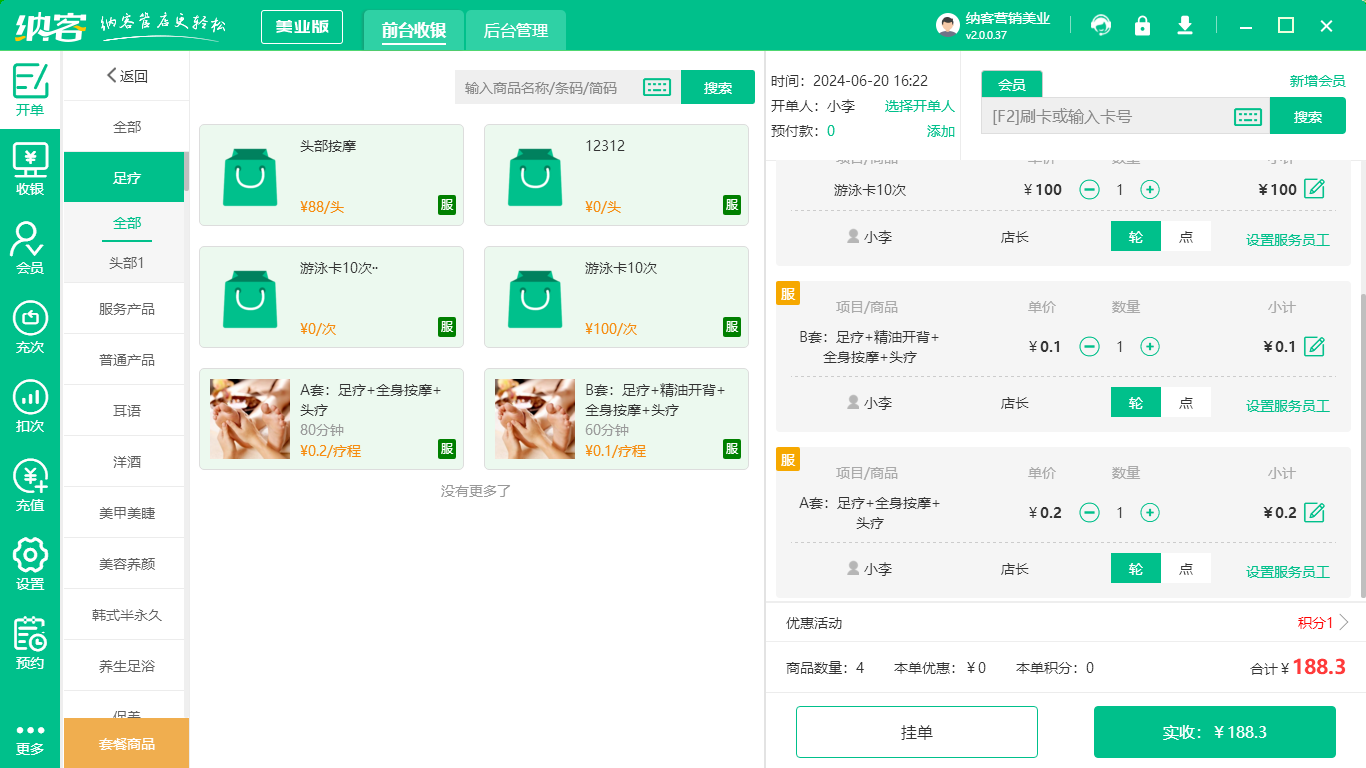Click the 挂单 hold order button
1366x768 pixels.
point(917,731)
